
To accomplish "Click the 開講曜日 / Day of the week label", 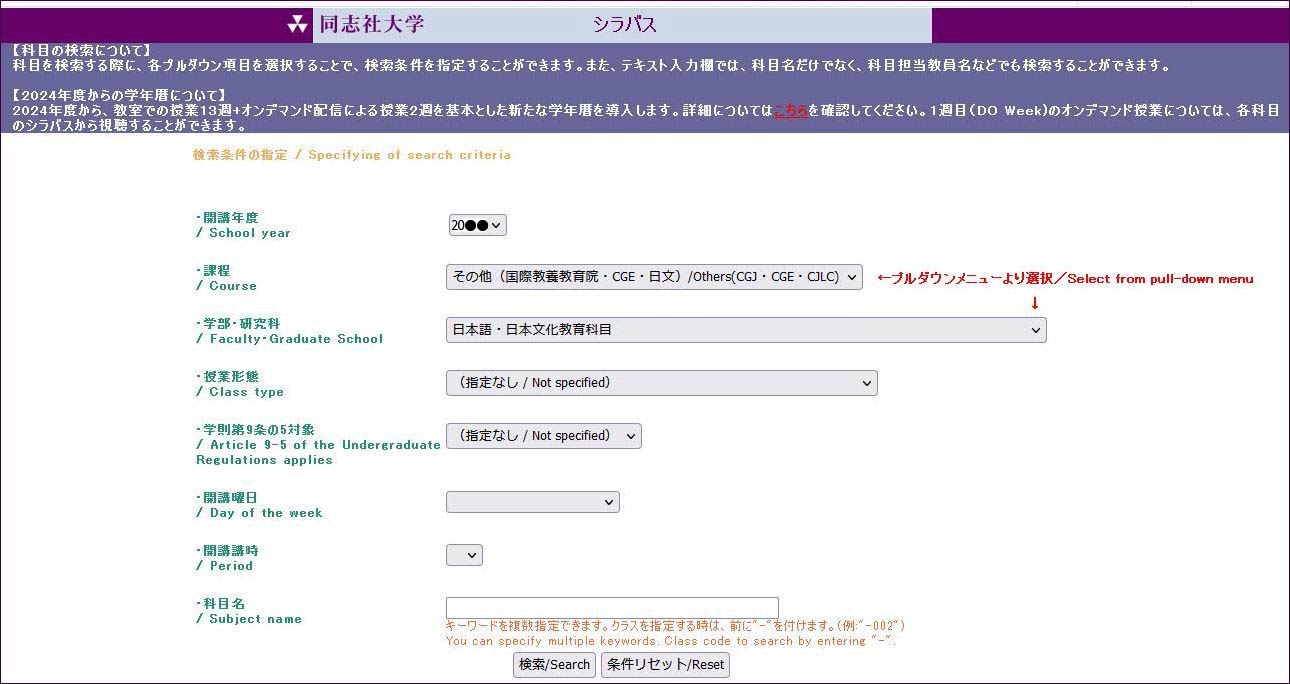I will coord(259,505).
